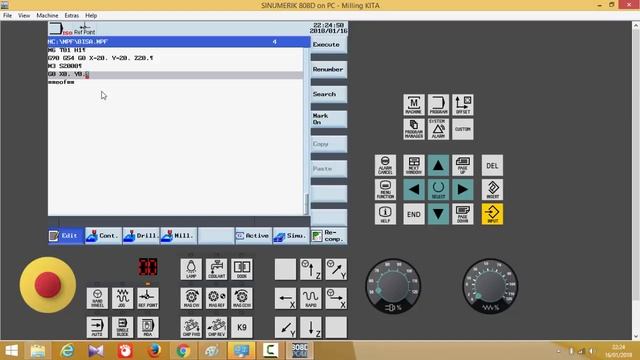Hit the red emergency stop button
The height and width of the screenshot is (360, 640).
coord(48,284)
